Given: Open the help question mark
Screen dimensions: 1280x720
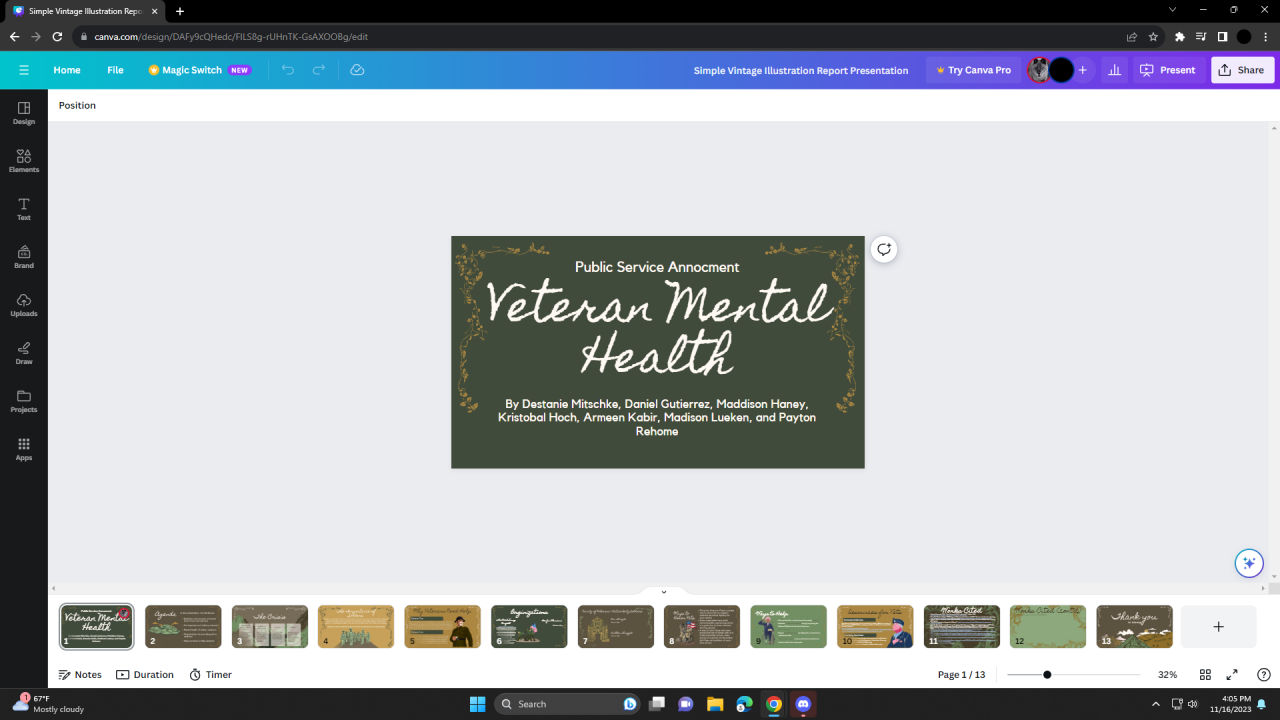Looking at the screenshot, I should tap(1264, 675).
